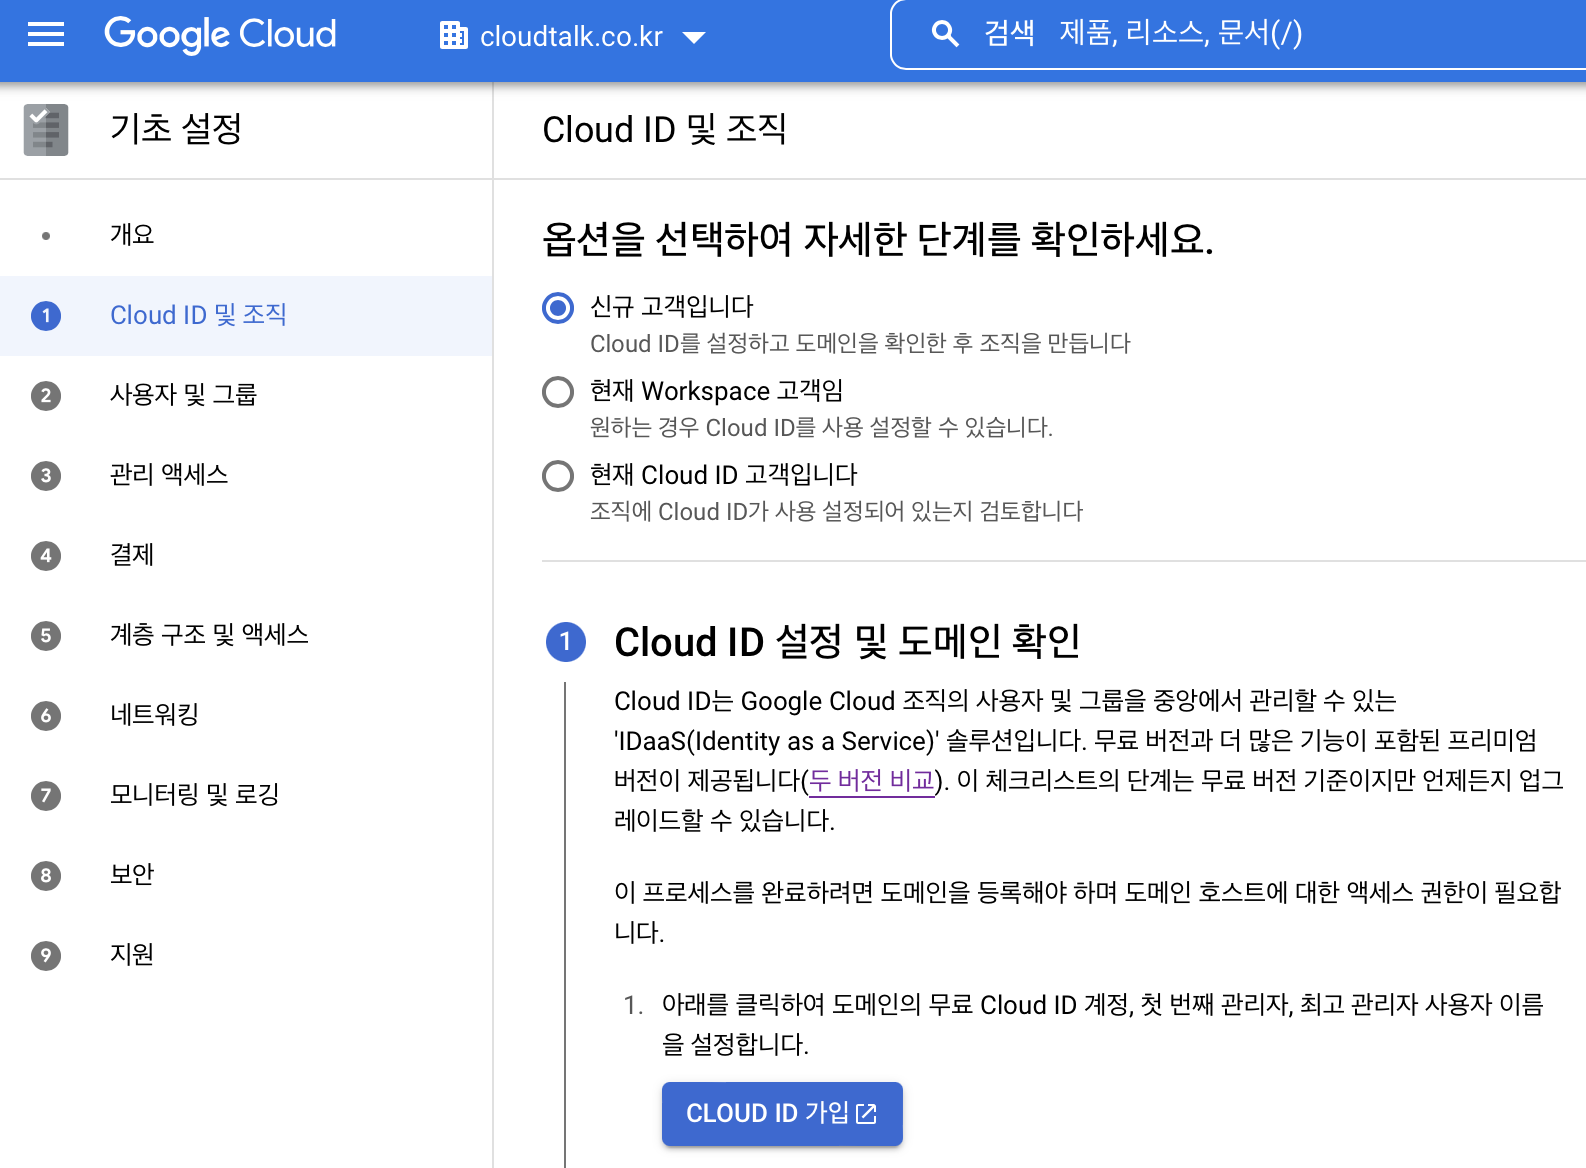Select the 신규 고객입니다 radio option

pyautogui.click(x=558, y=308)
